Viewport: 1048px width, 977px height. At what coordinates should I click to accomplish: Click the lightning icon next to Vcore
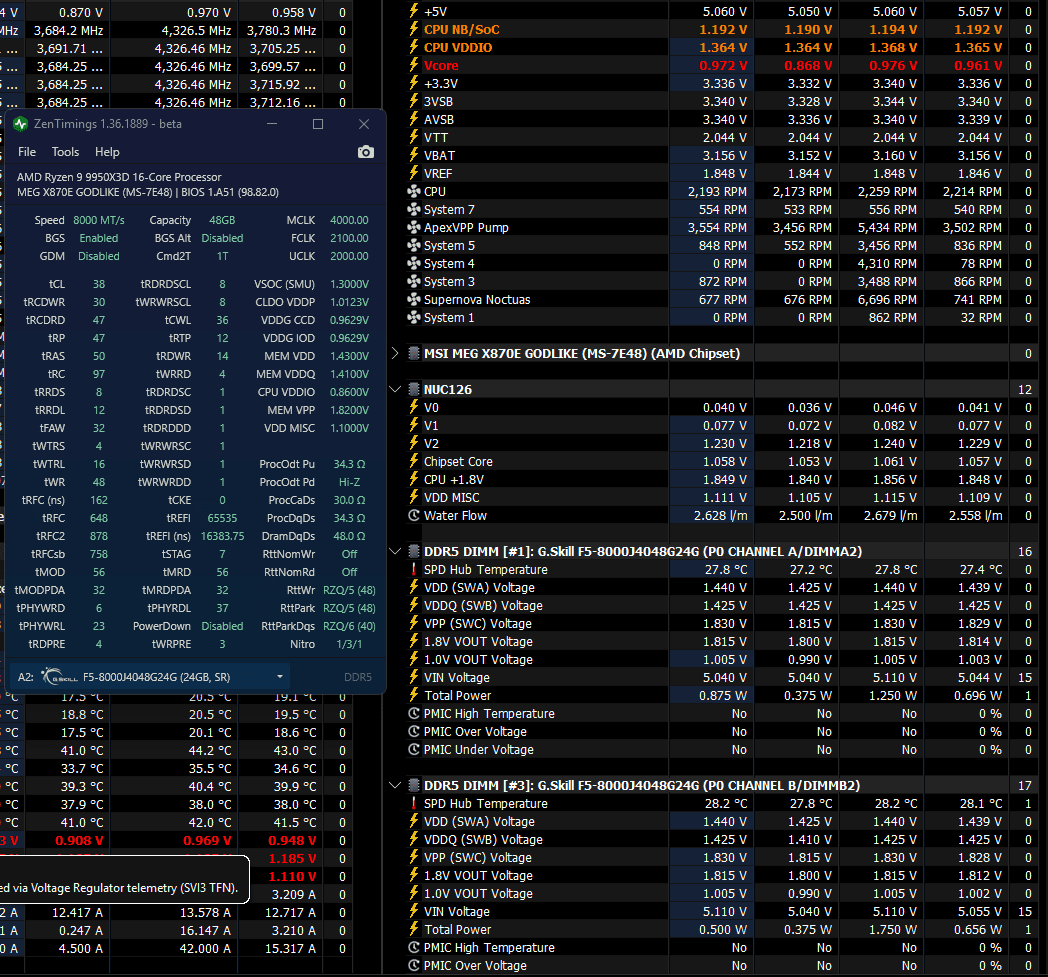point(414,65)
